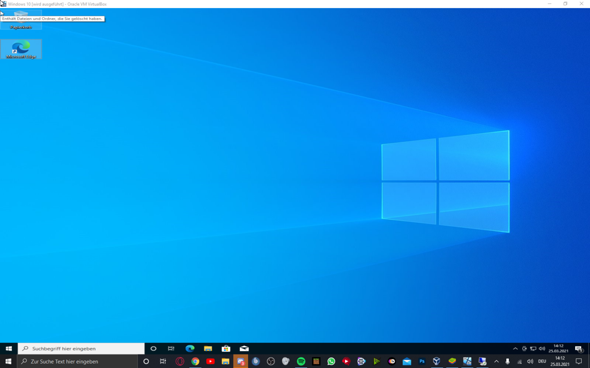The image size is (590, 368).
Task: Open Spotify from the host taskbar
Action: (301, 361)
